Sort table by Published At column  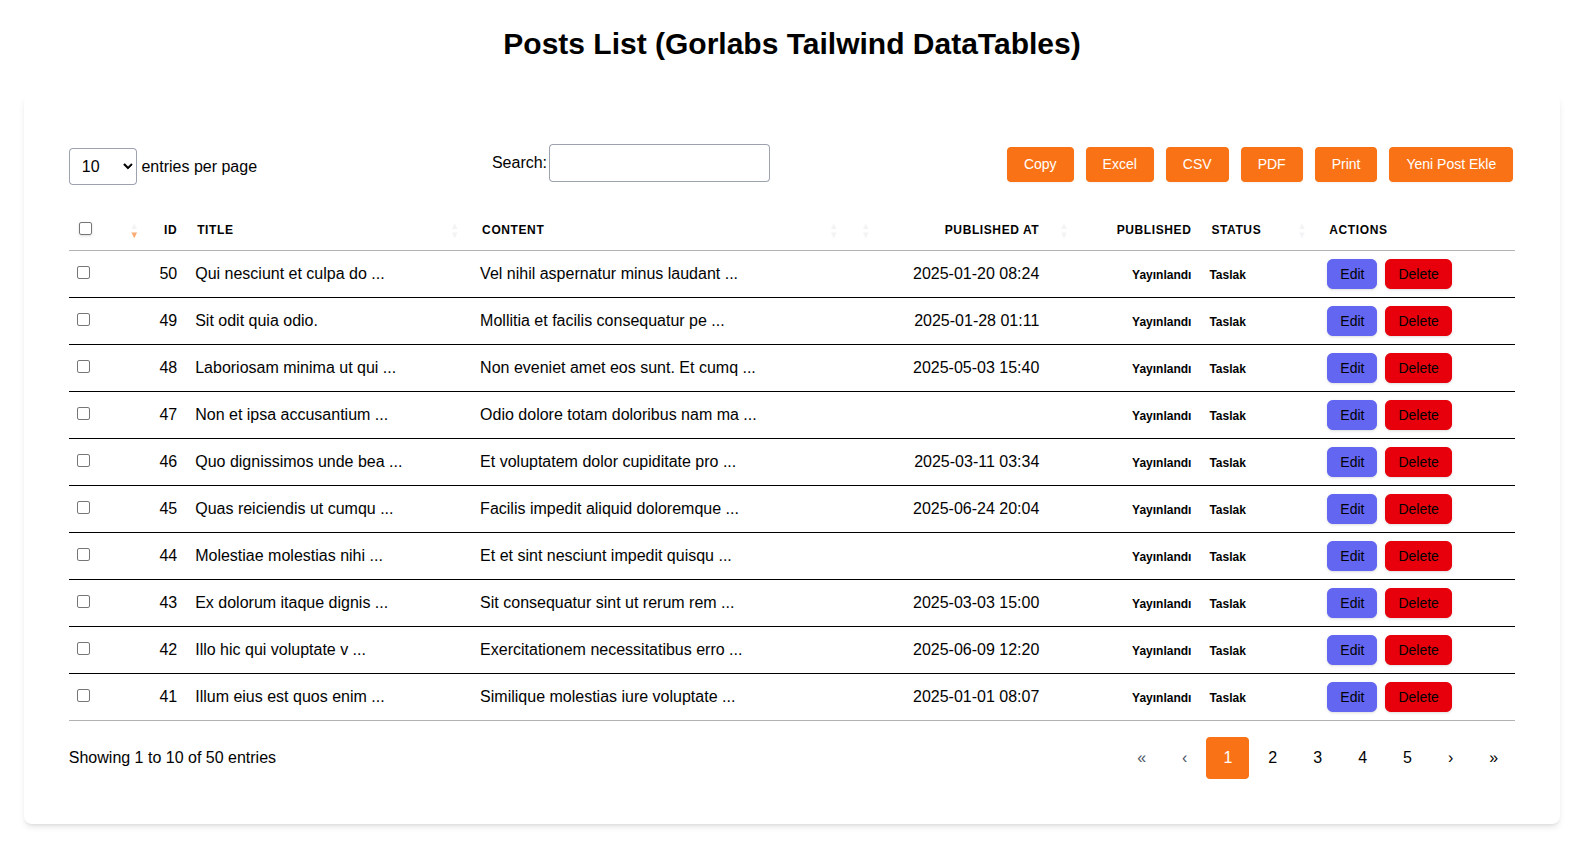click(991, 230)
